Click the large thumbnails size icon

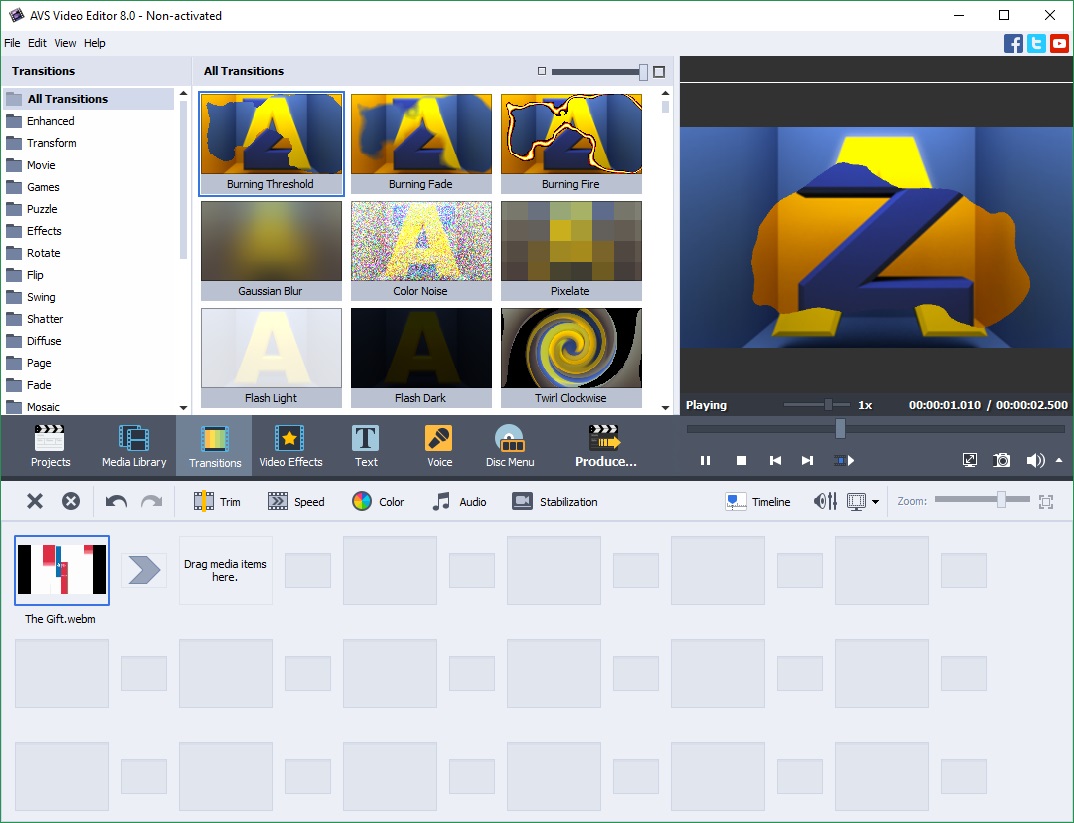pyautogui.click(x=659, y=71)
